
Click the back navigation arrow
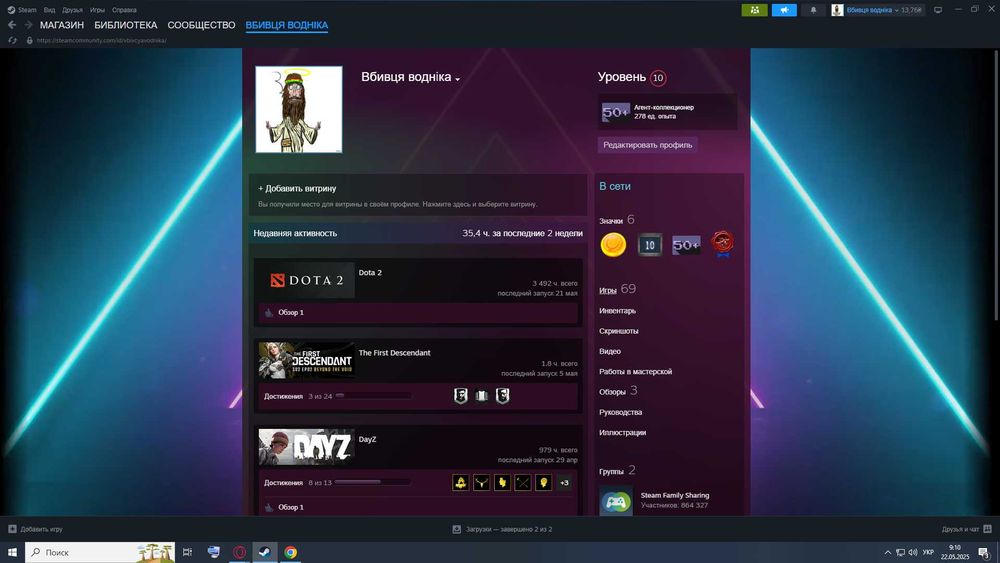pyautogui.click(x=12, y=25)
